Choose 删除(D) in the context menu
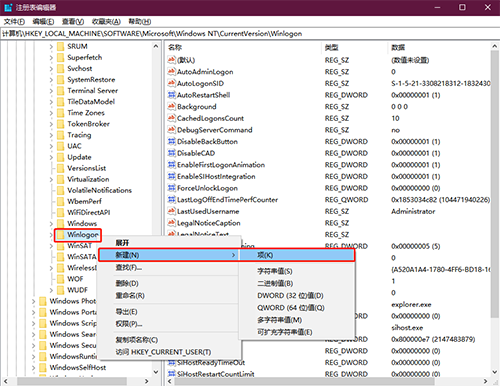The height and width of the screenshot is (386, 500). click(x=169, y=283)
